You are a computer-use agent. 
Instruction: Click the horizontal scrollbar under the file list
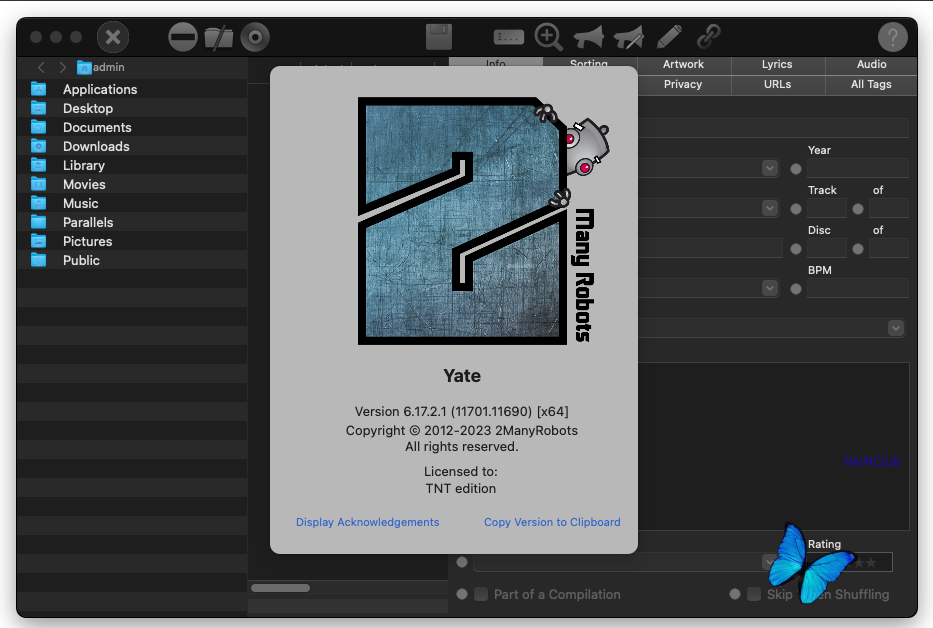[280, 588]
